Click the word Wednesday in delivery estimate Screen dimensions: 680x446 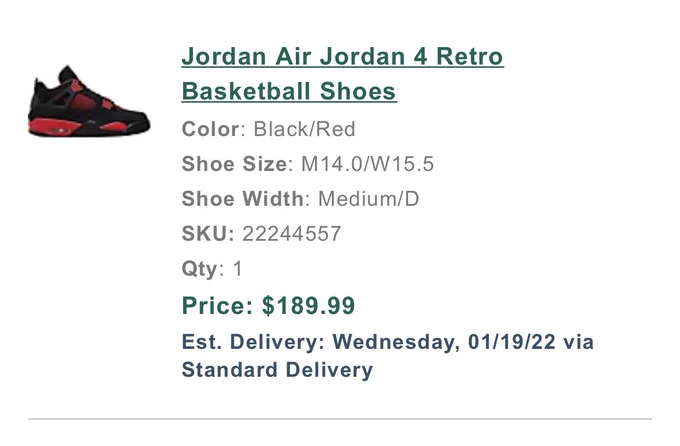click(396, 342)
